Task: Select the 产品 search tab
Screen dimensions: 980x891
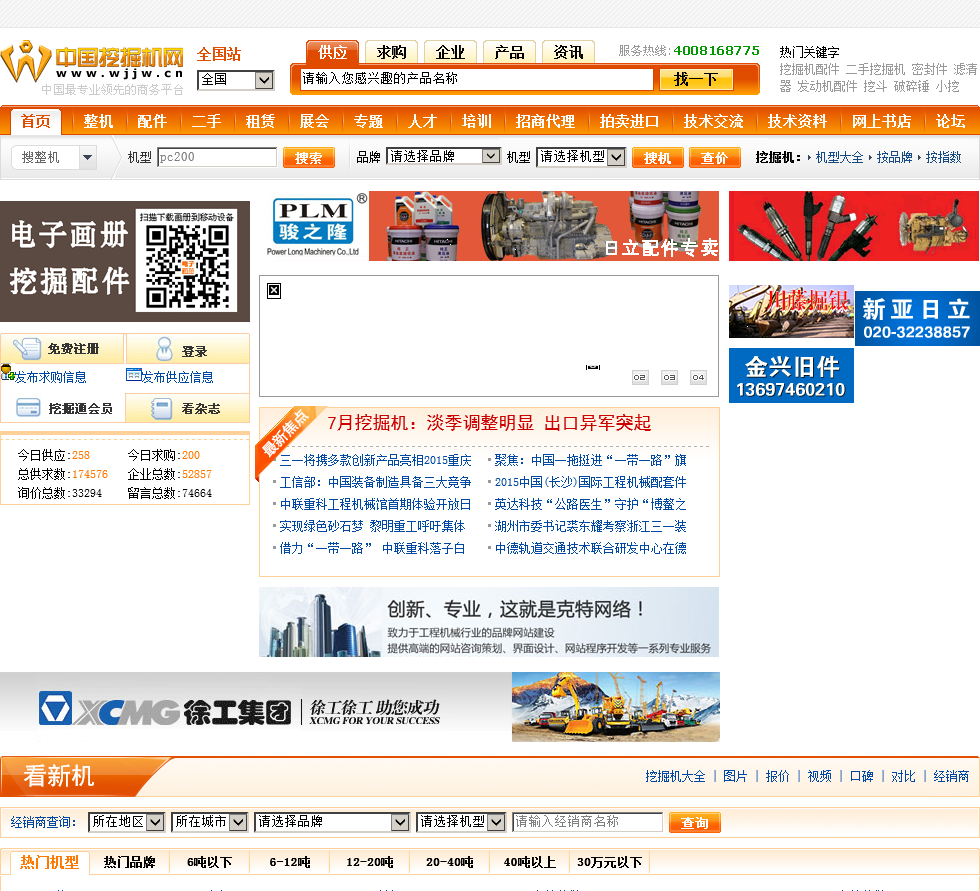Action: tap(509, 52)
